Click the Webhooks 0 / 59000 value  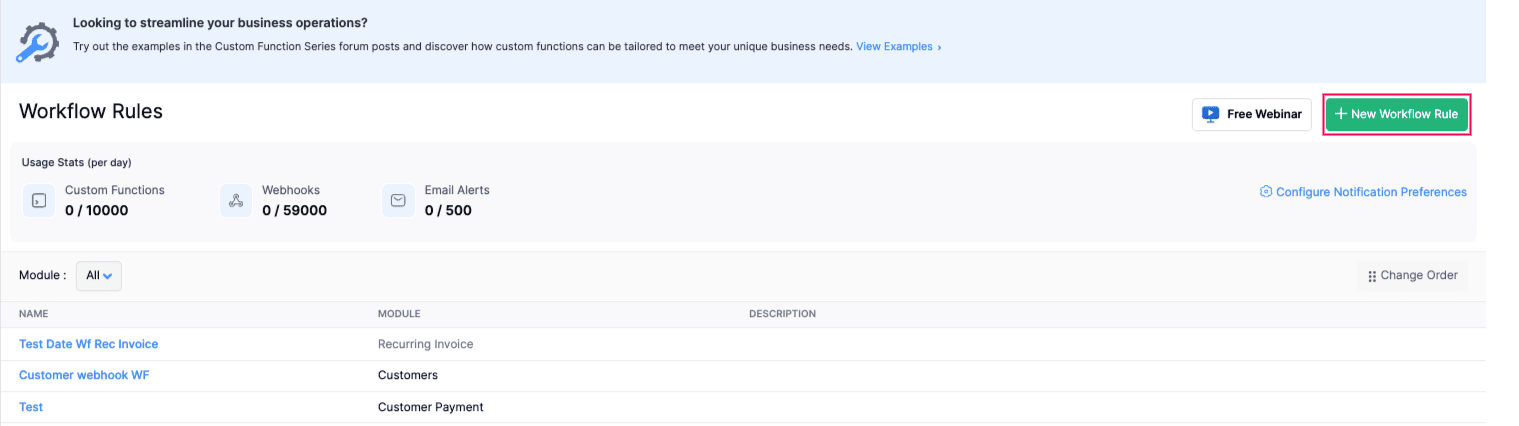point(294,210)
